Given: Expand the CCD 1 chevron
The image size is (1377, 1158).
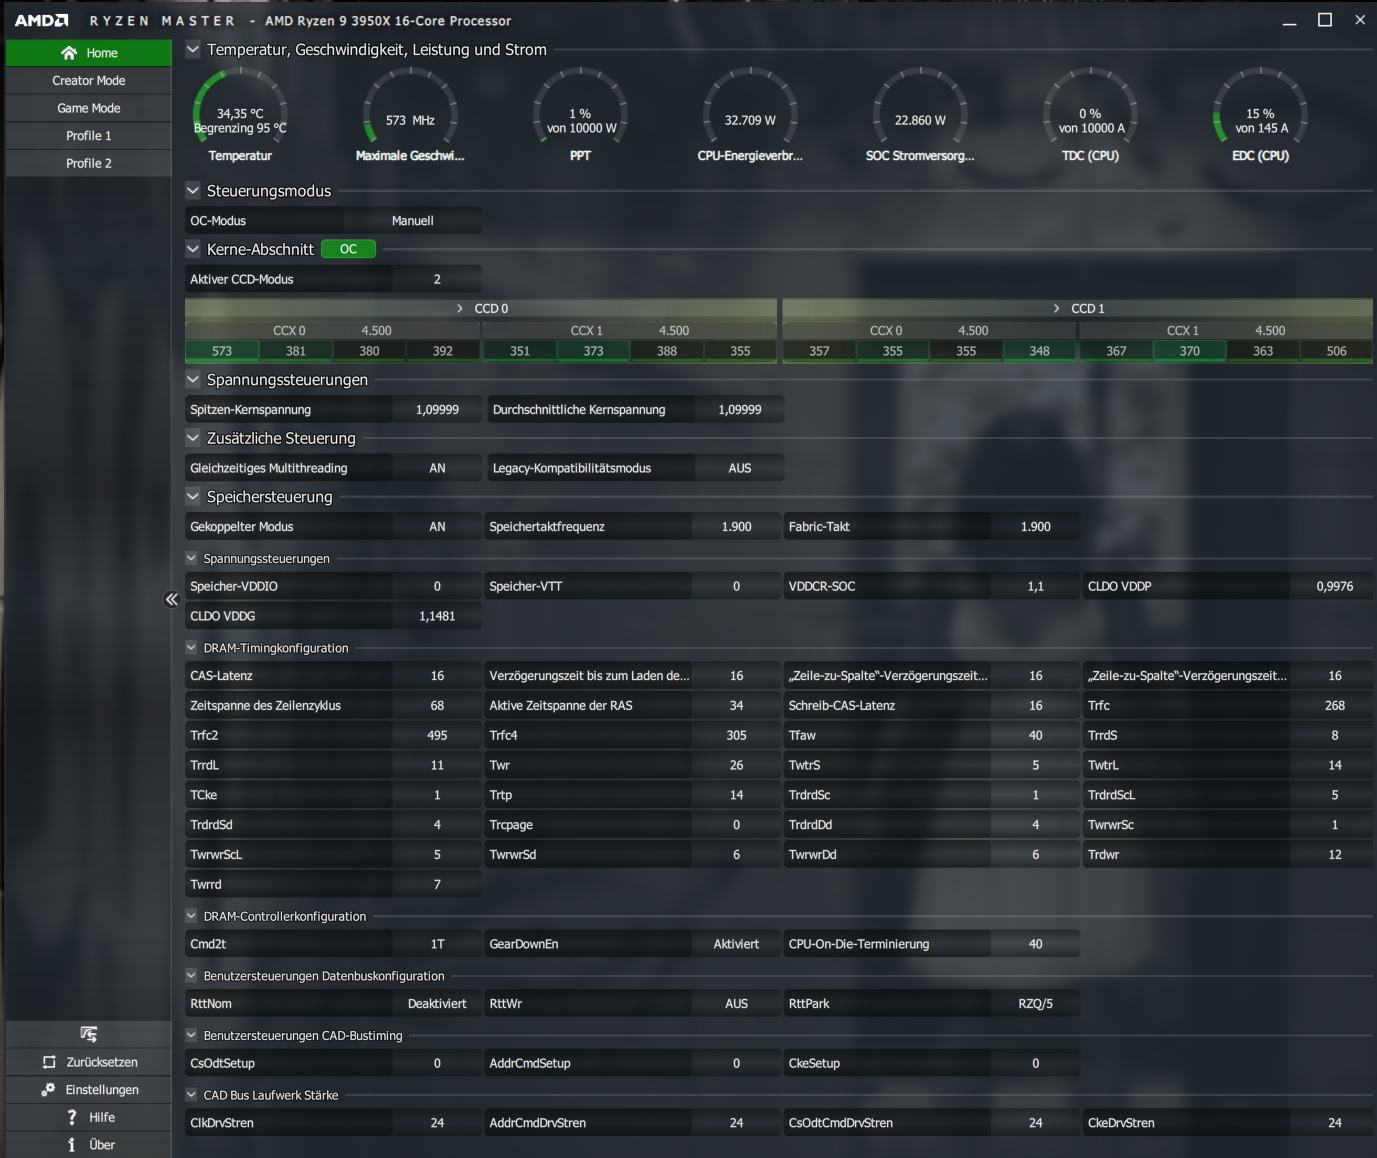Looking at the screenshot, I should click(1057, 308).
